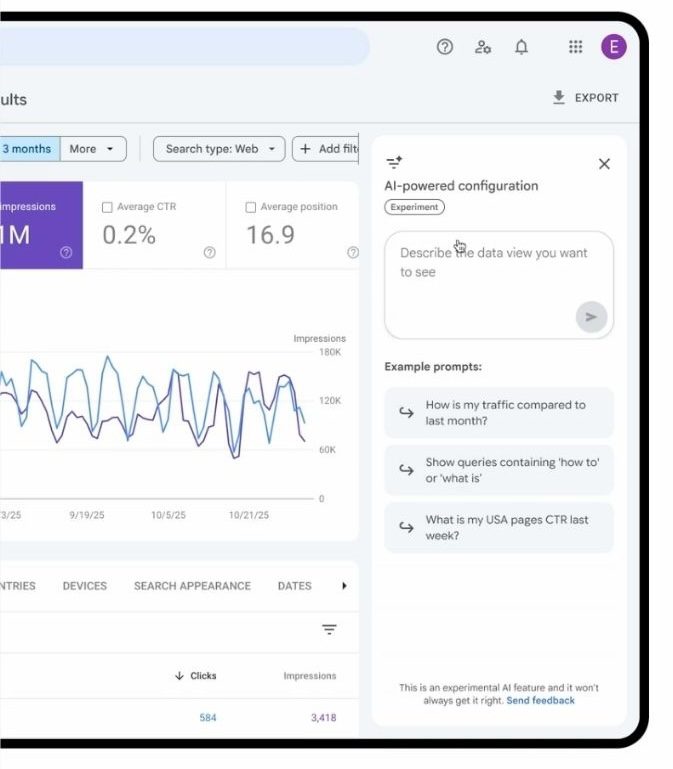Switch to the Search Appearance tab

point(192,586)
